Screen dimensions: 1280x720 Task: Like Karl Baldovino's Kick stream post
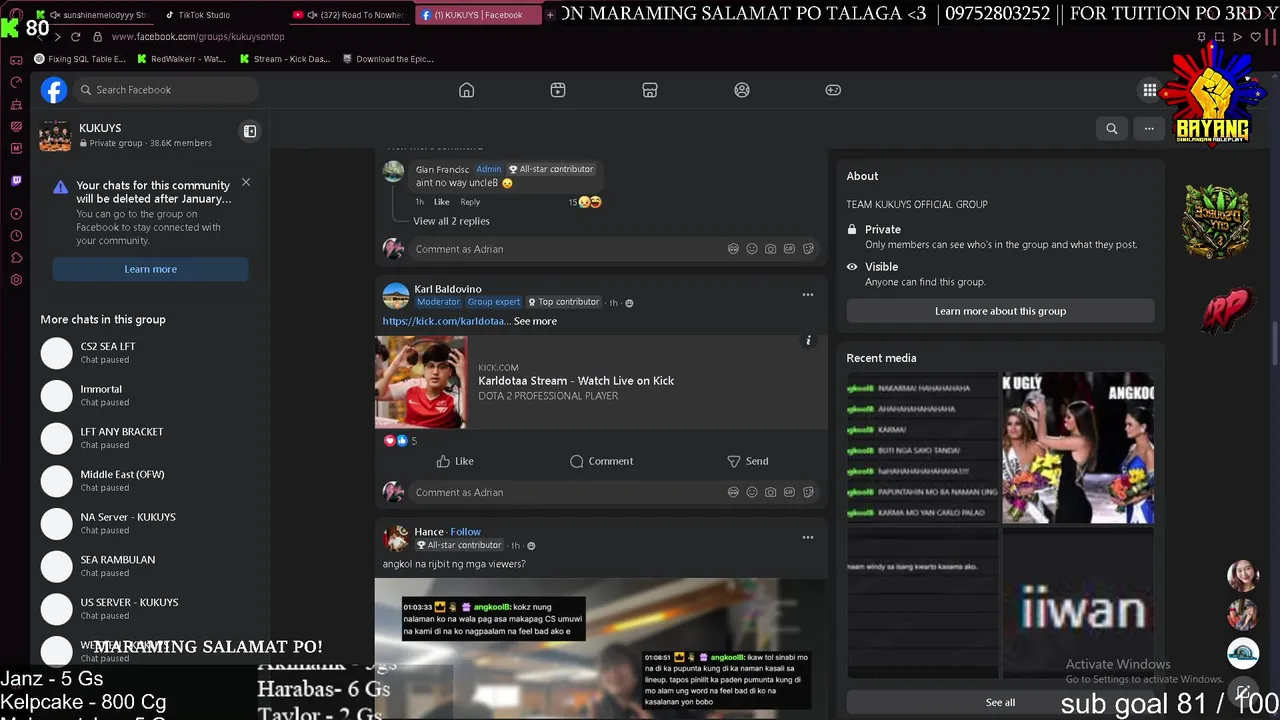pos(455,461)
